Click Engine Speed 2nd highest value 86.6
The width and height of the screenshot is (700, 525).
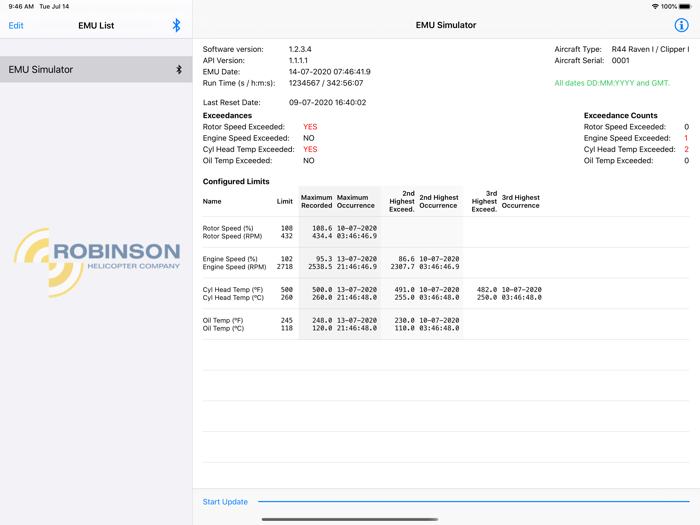406,259
